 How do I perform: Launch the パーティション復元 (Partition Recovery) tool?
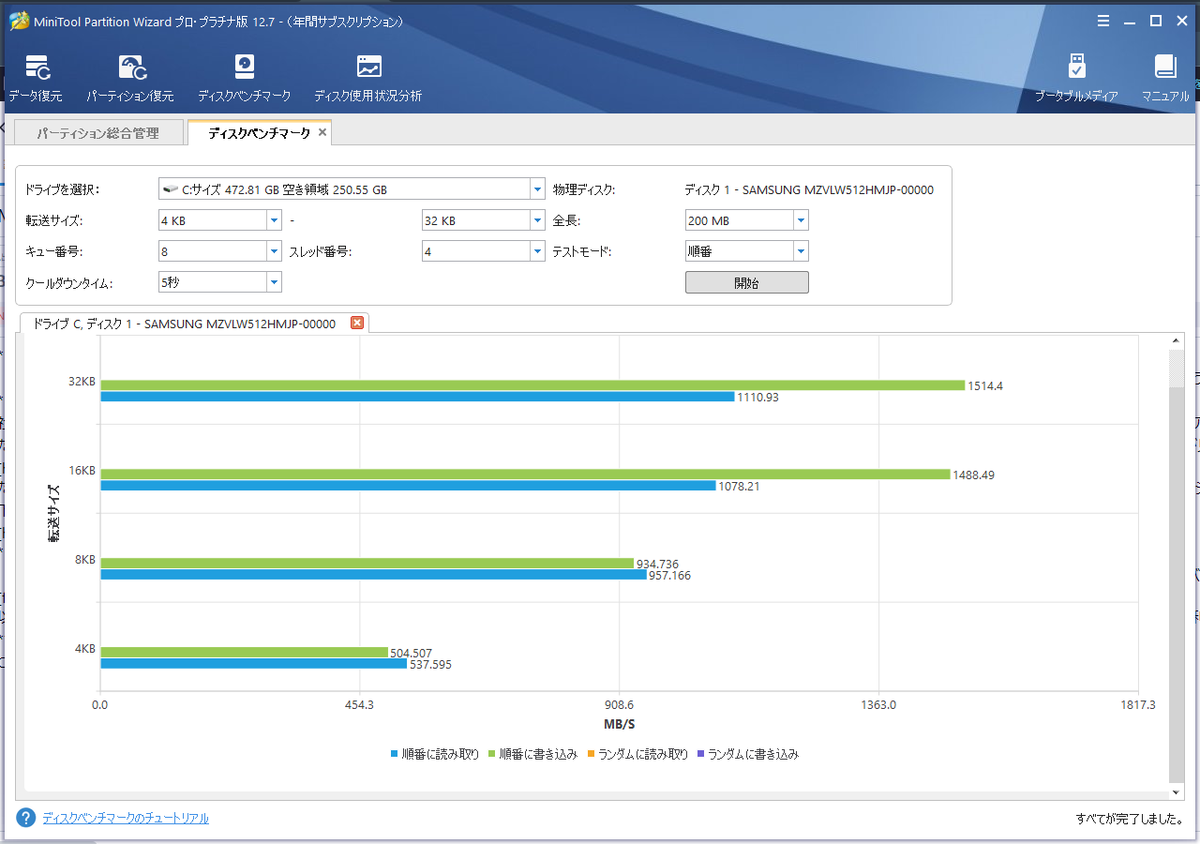click(x=130, y=79)
